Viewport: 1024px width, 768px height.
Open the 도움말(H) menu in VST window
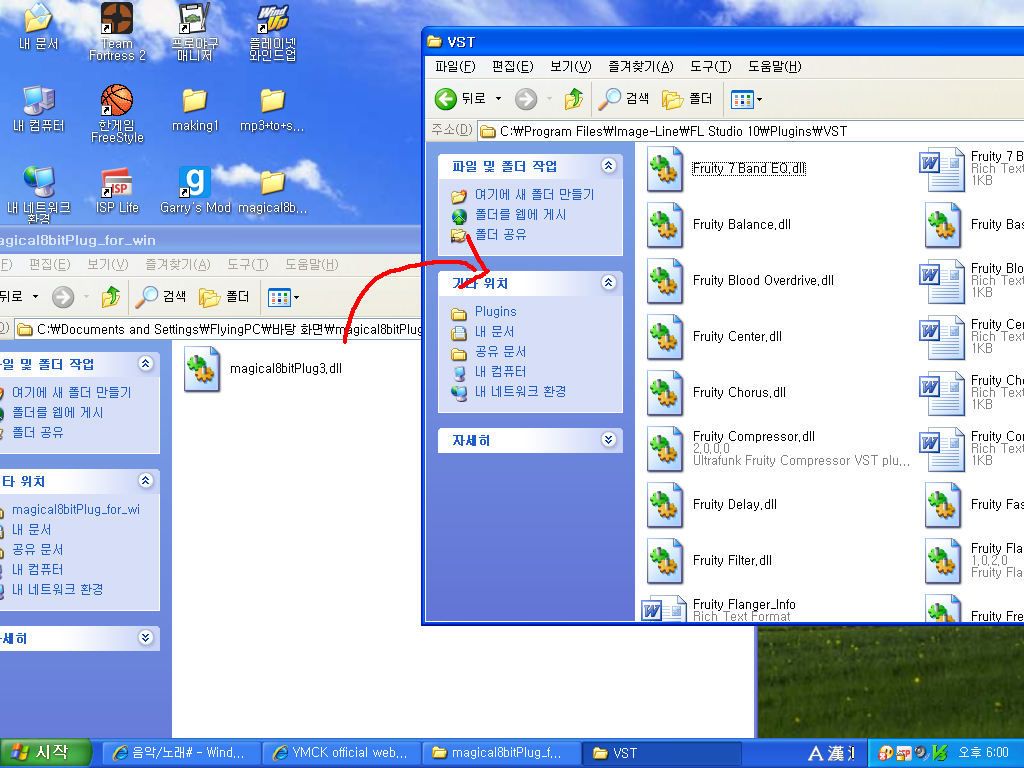point(775,67)
